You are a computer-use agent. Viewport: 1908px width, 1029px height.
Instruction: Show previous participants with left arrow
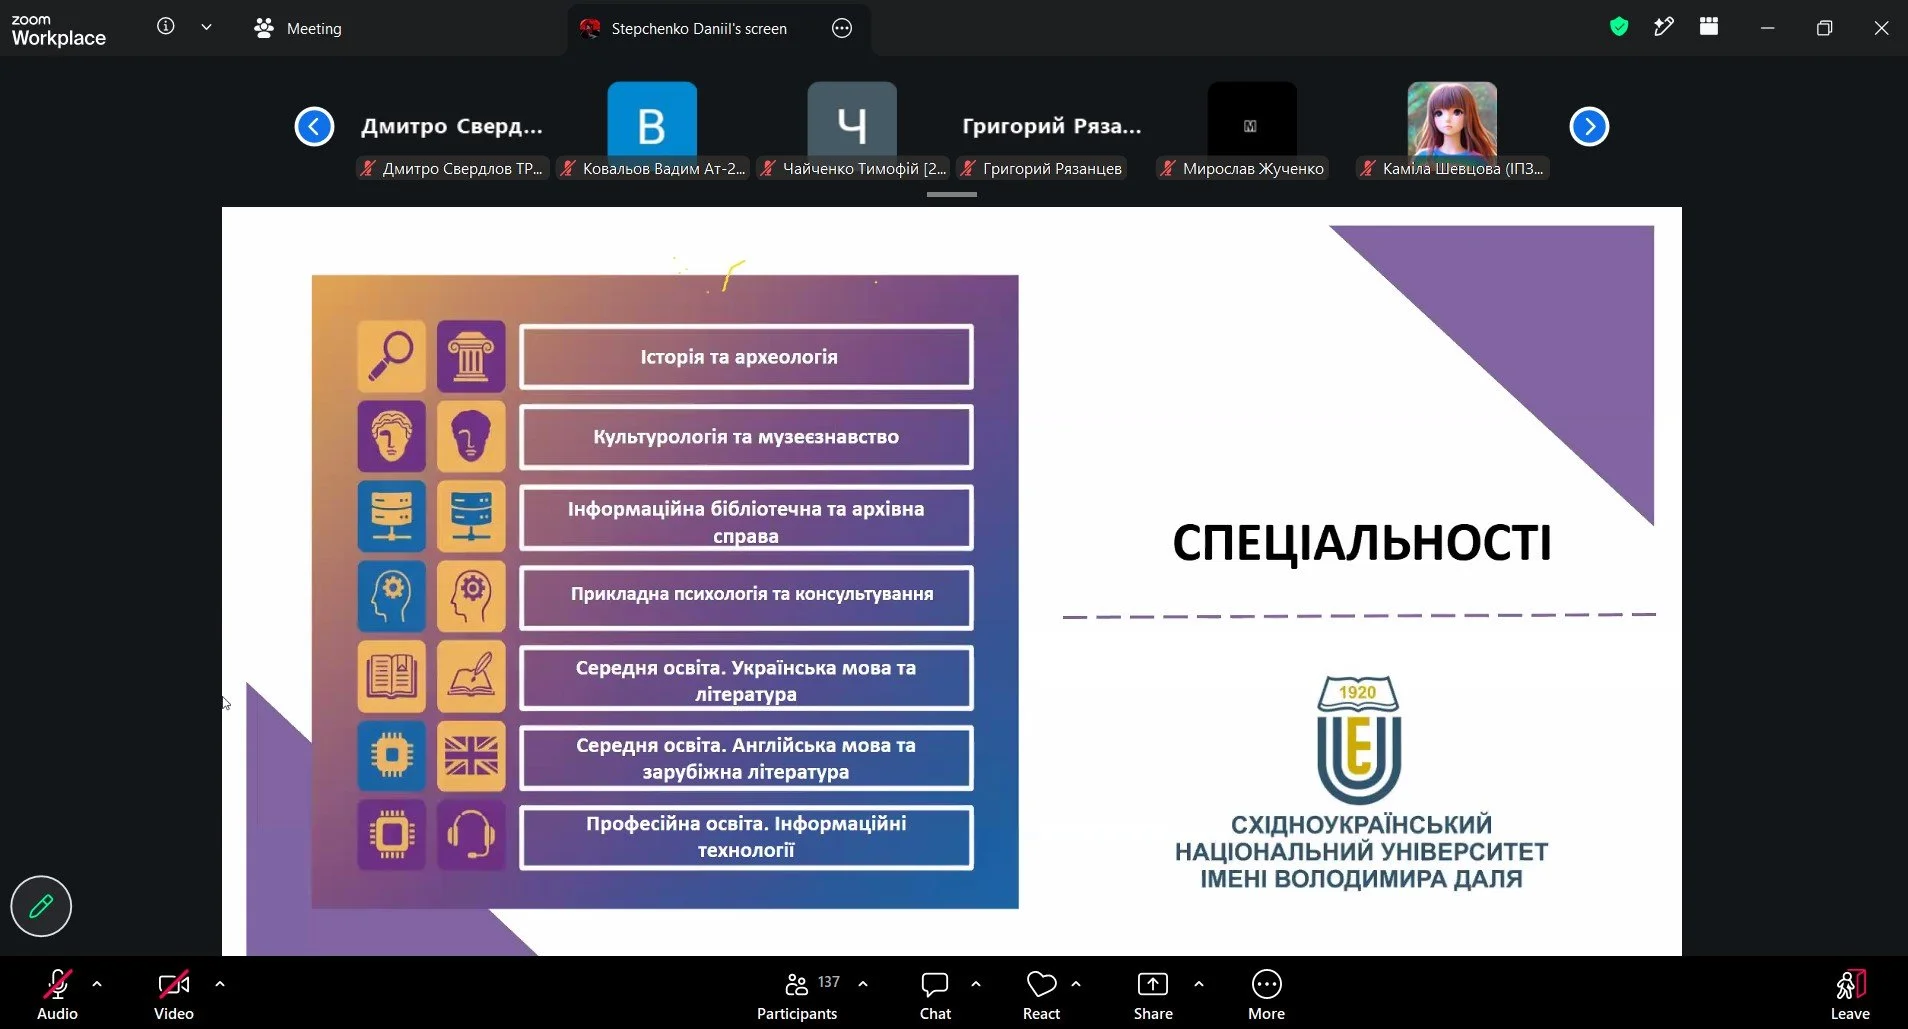point(314,127)
